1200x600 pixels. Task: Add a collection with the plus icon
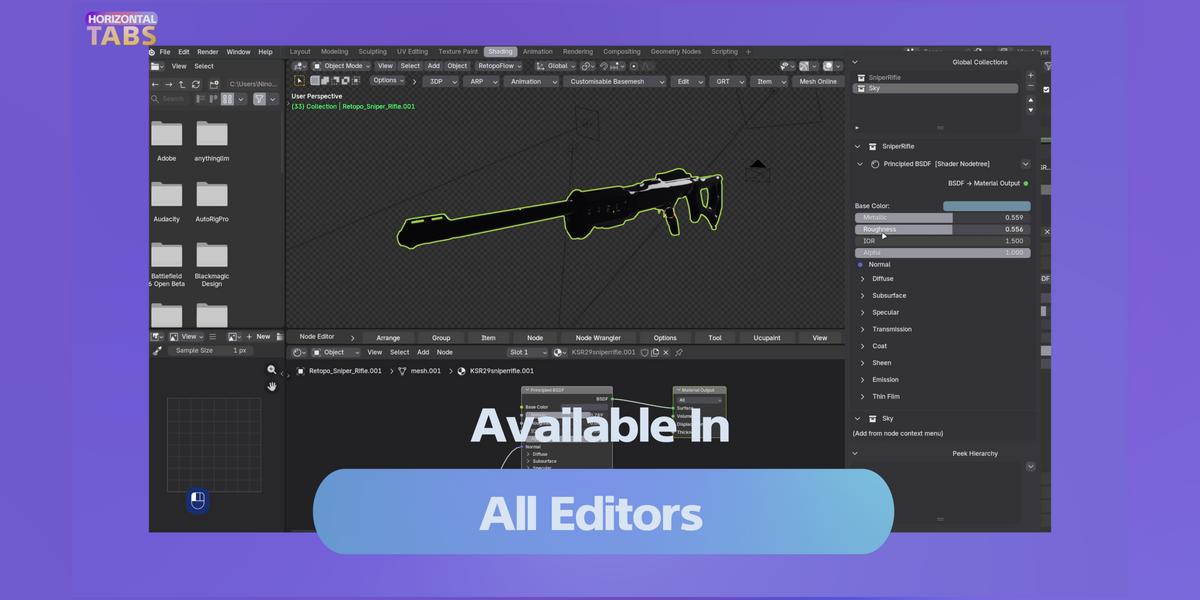[x=1031, y=75]
